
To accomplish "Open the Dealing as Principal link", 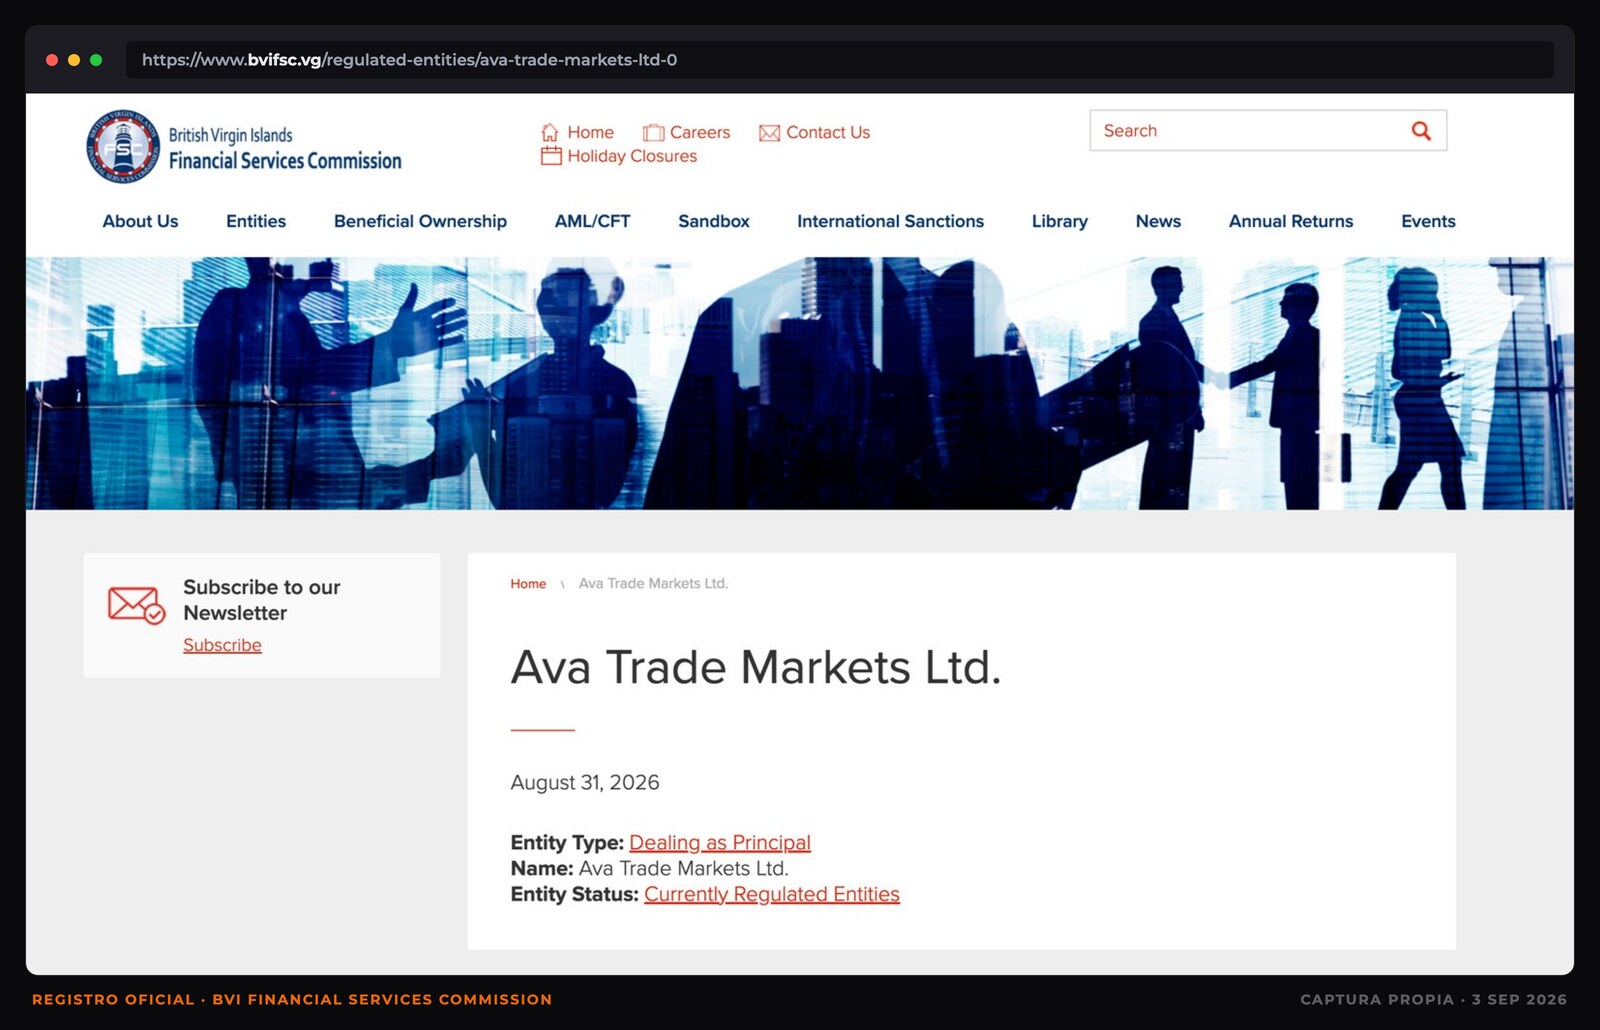I will tap(720, 842).
